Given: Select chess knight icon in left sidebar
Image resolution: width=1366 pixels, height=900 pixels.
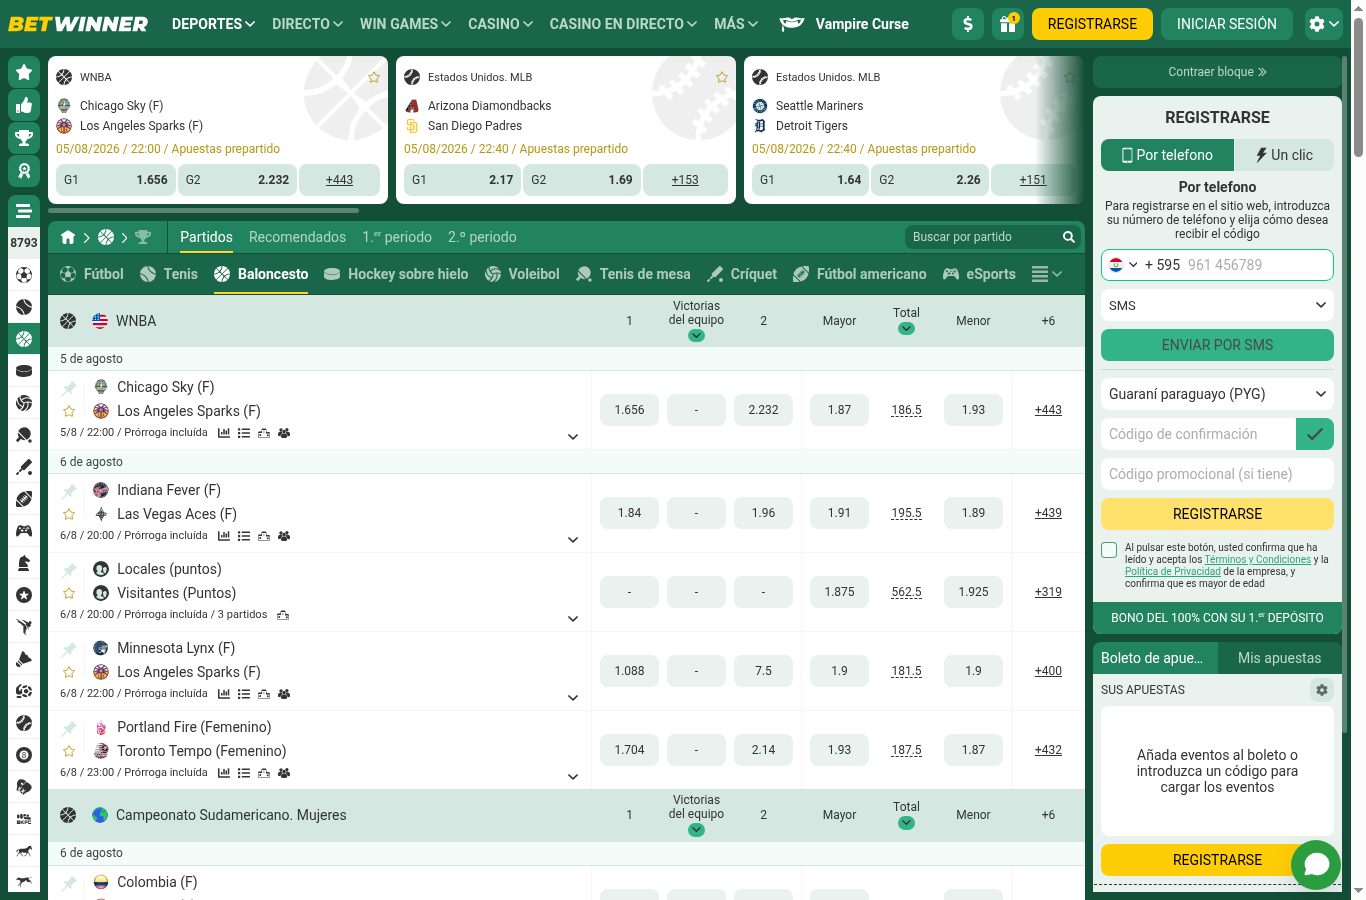Looking at the screenshot, I should click(24, 563).
